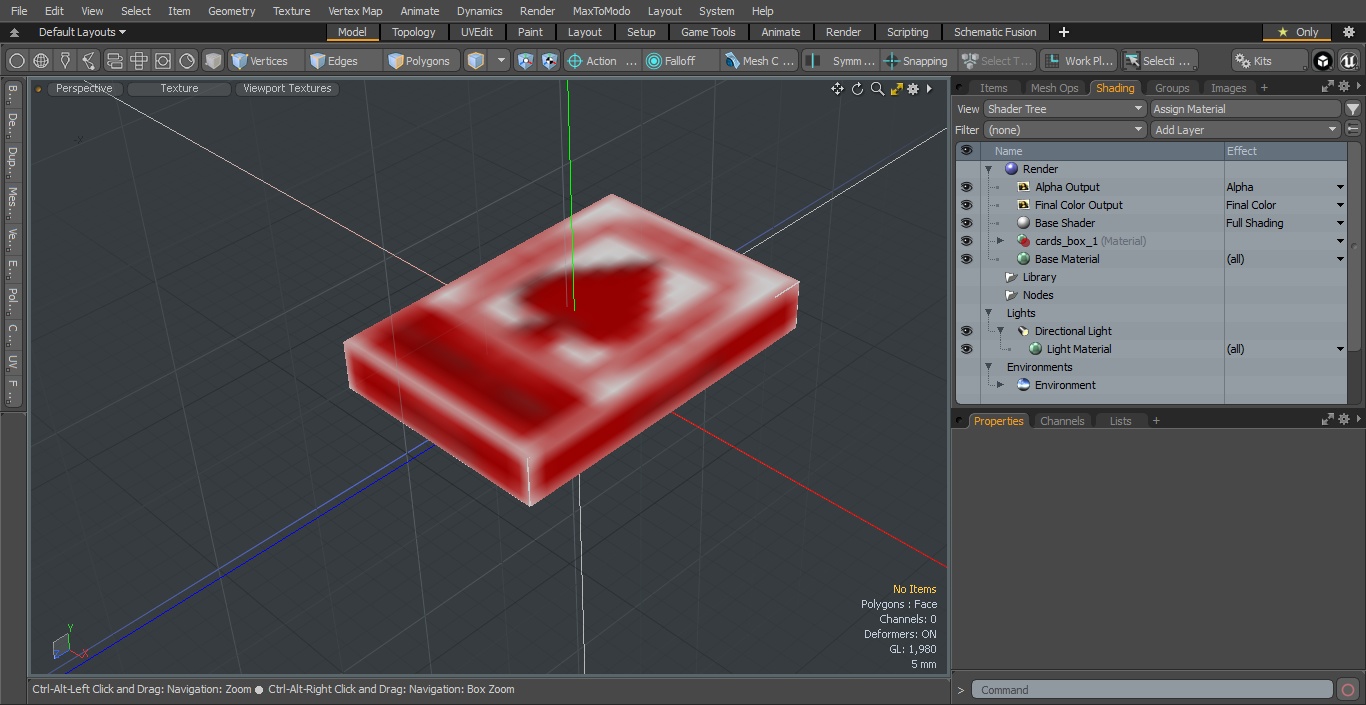The width and height of the screenshot is (1366, 705).
Task: Open the viewport settings gear
Action: click(913, 89)
